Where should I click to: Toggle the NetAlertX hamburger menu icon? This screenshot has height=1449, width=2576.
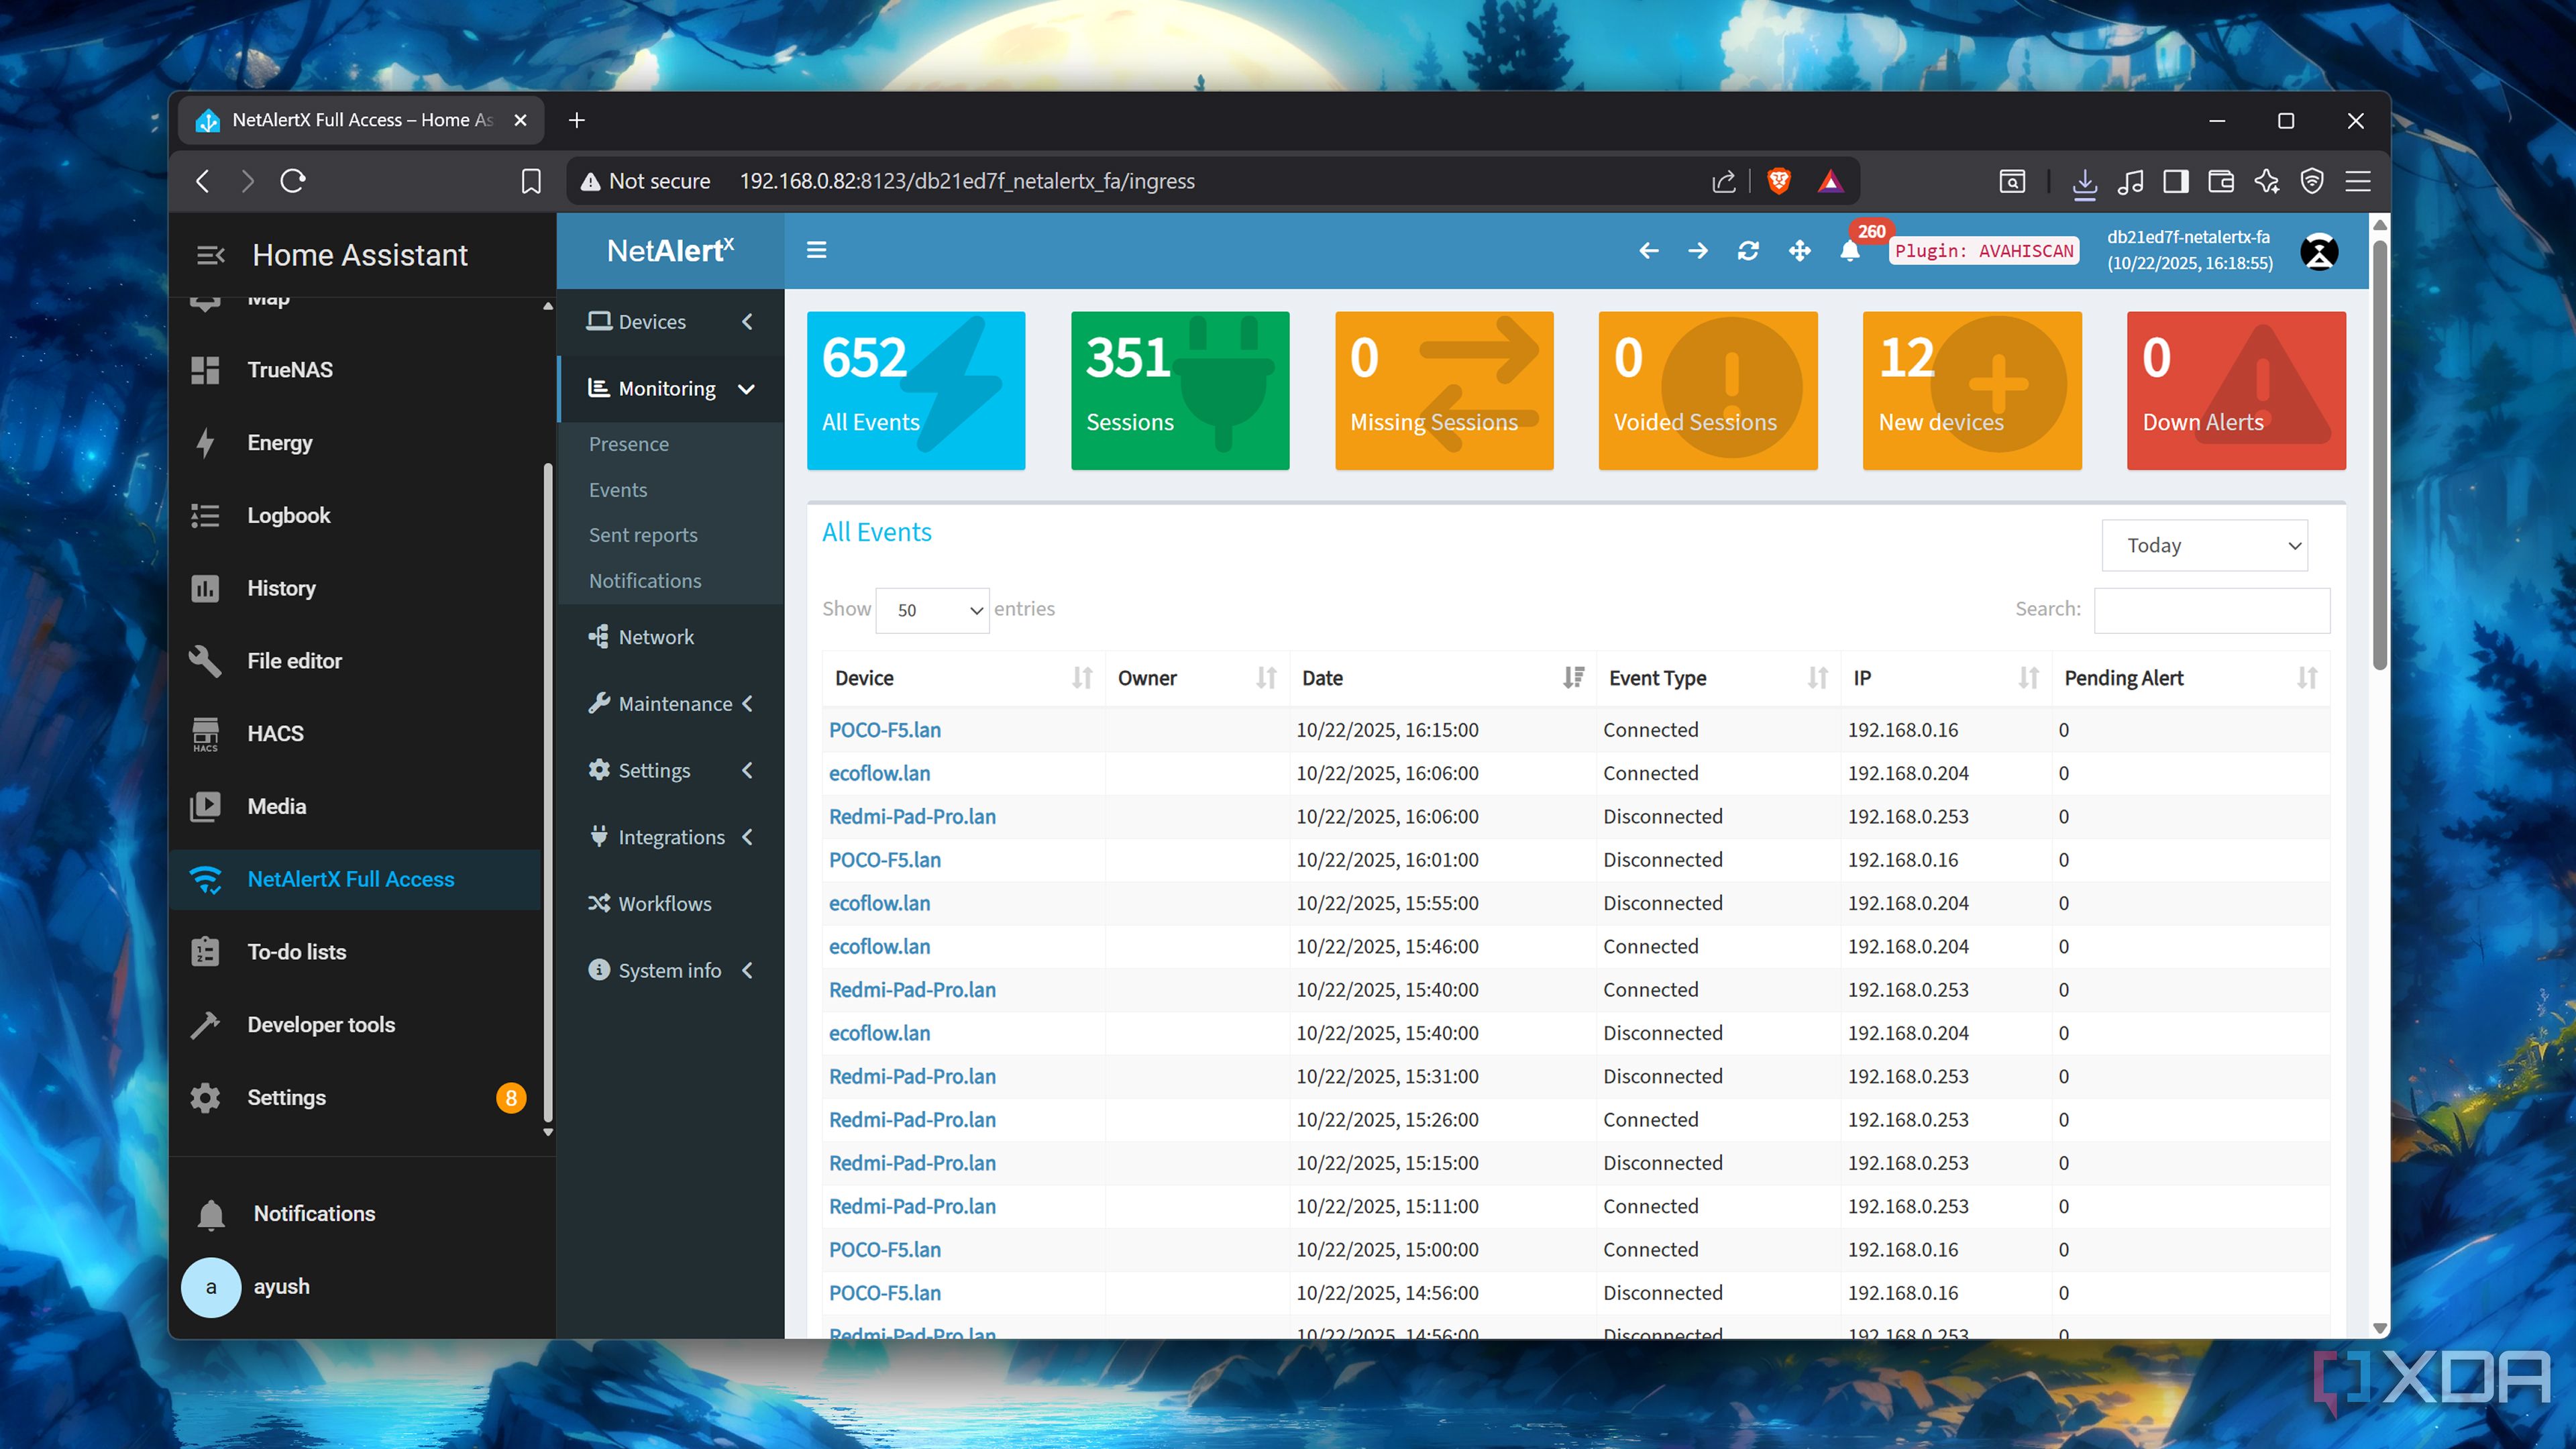pos(816,250)
